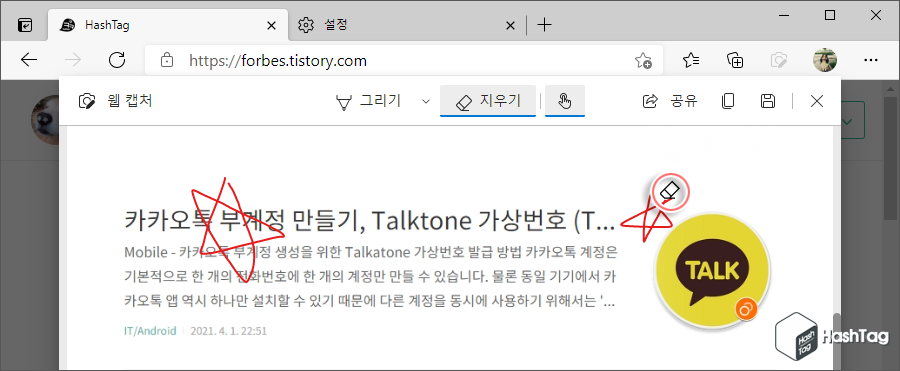This screenshot has height=371, width=900.
Task: Close the 설정 tab
Action: coord(510,26)
